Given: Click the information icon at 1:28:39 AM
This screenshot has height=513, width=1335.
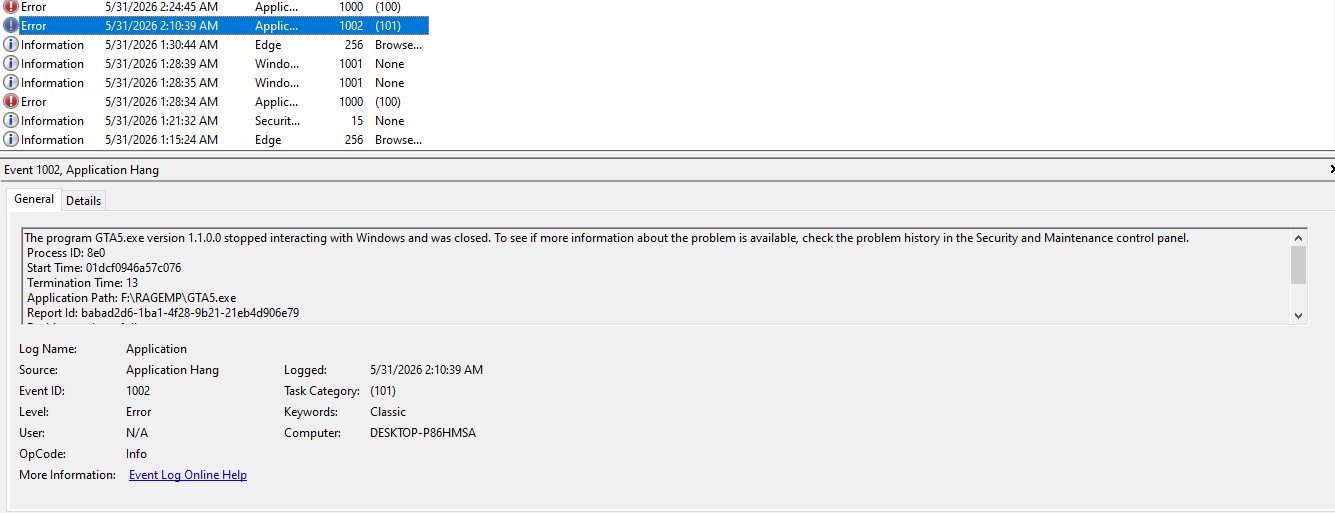Looking at the screenshot, I should (11, 64).
